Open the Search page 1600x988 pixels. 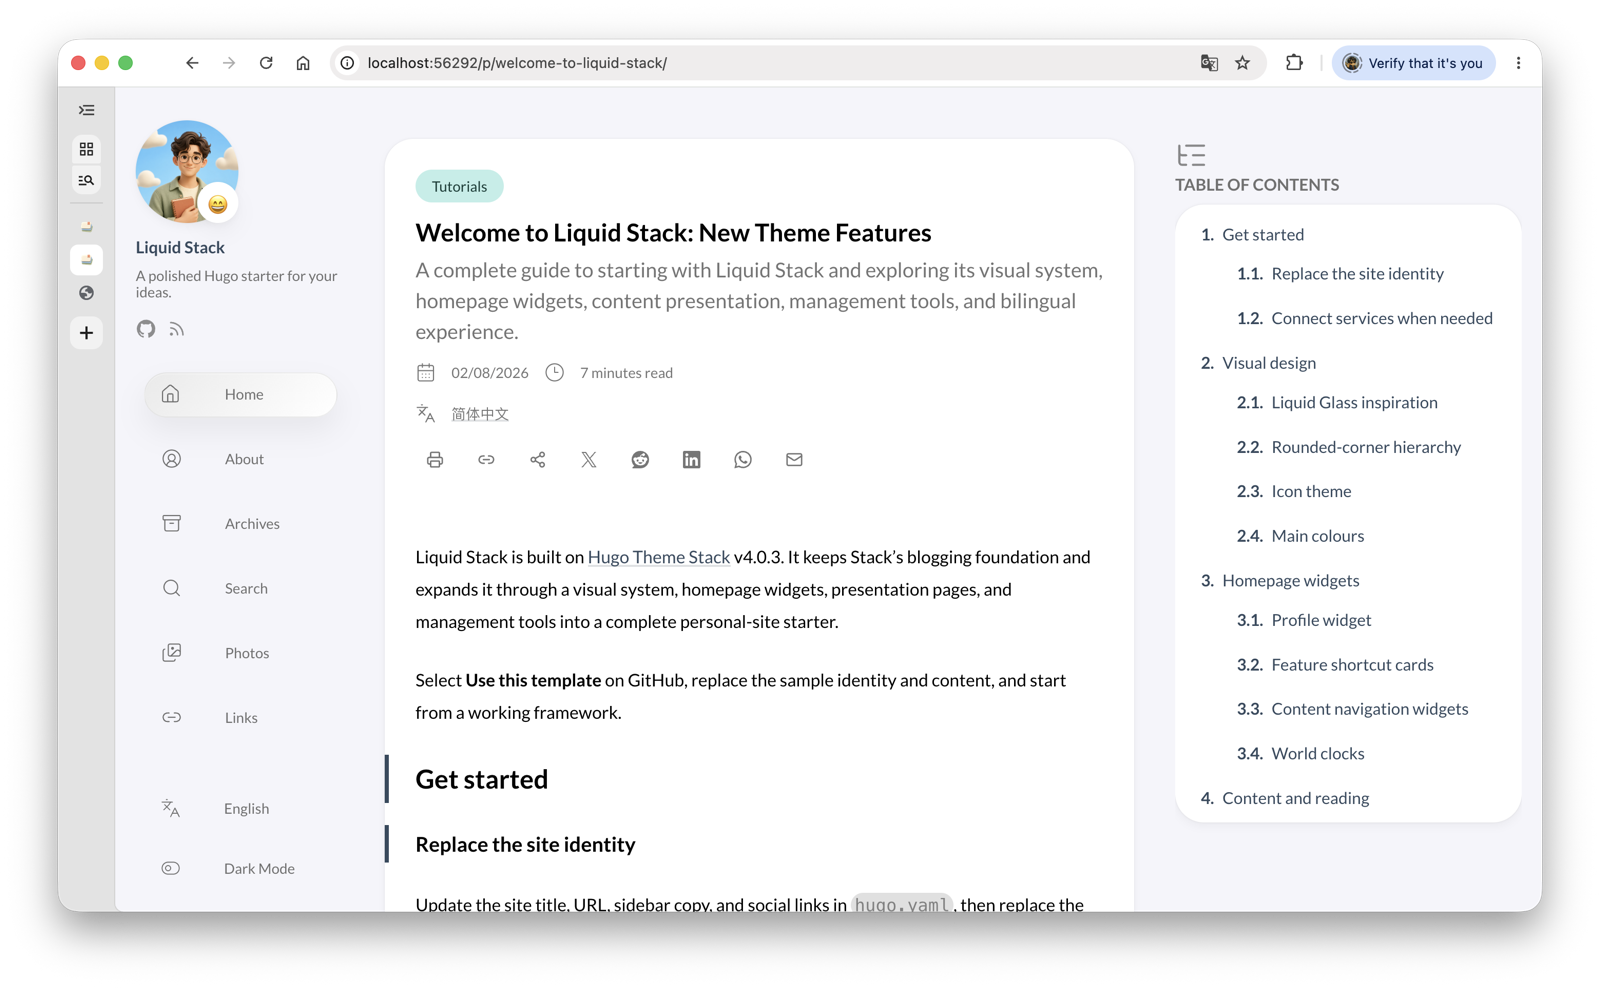(x=240, y=588)
